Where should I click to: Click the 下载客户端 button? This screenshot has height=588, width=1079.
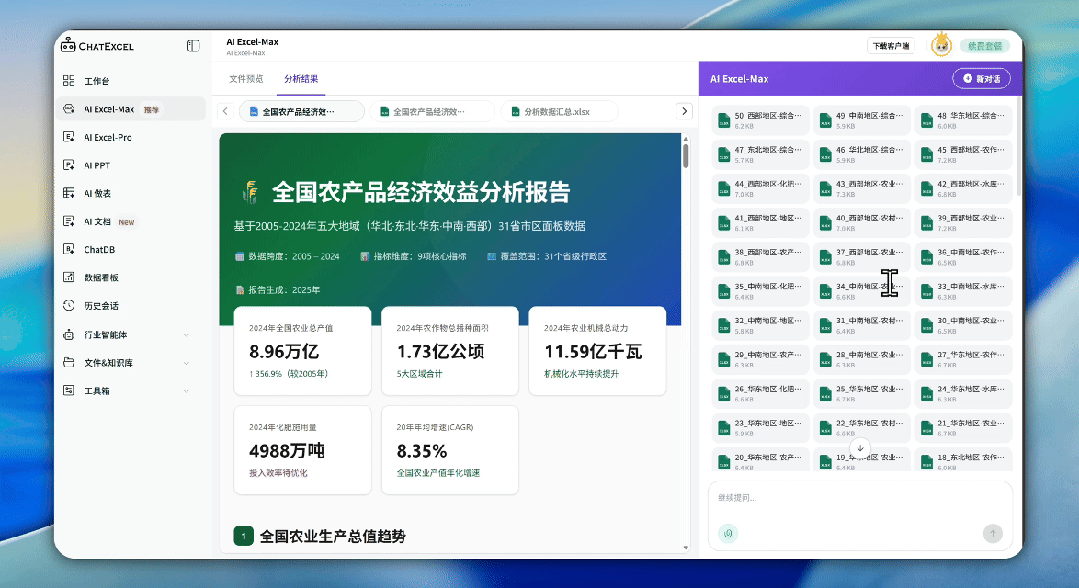[x=891, y=46]
